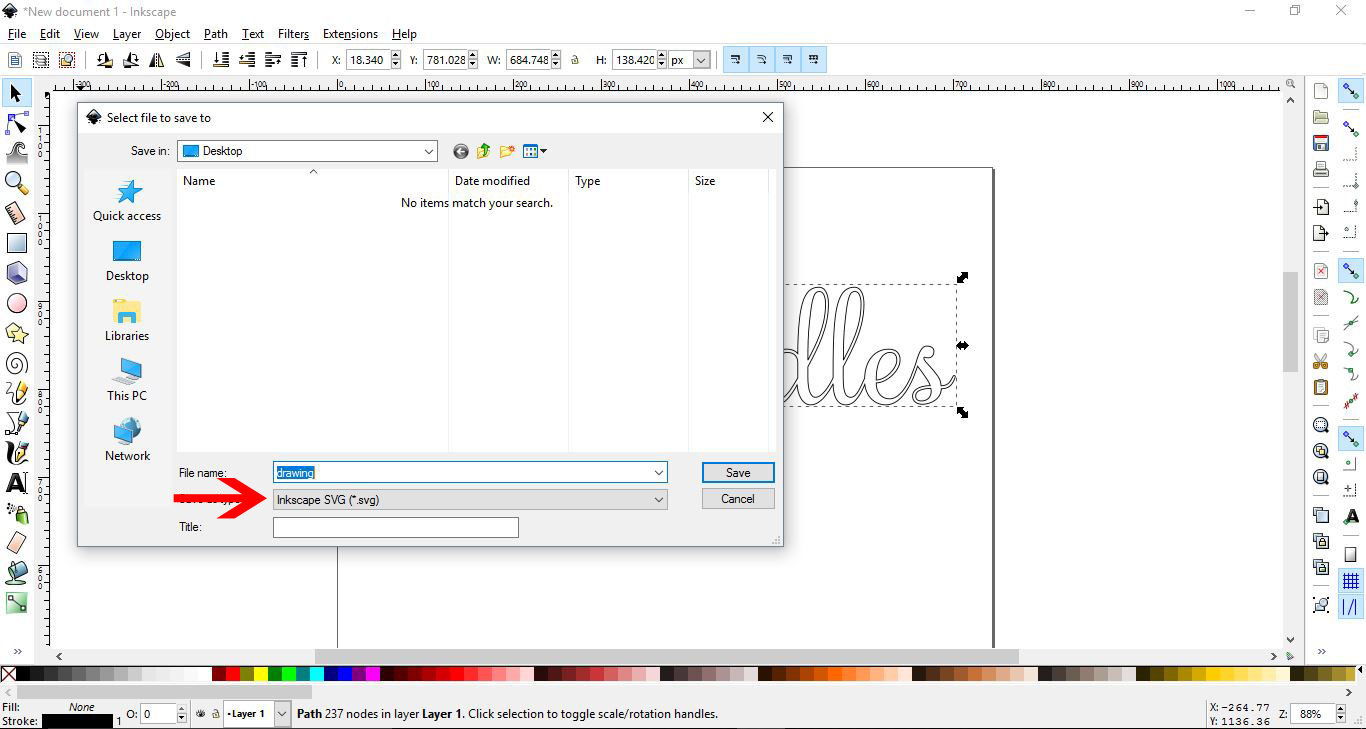Toggle snap nodes and handles
1366x729 pixels.
(1351, 270)
